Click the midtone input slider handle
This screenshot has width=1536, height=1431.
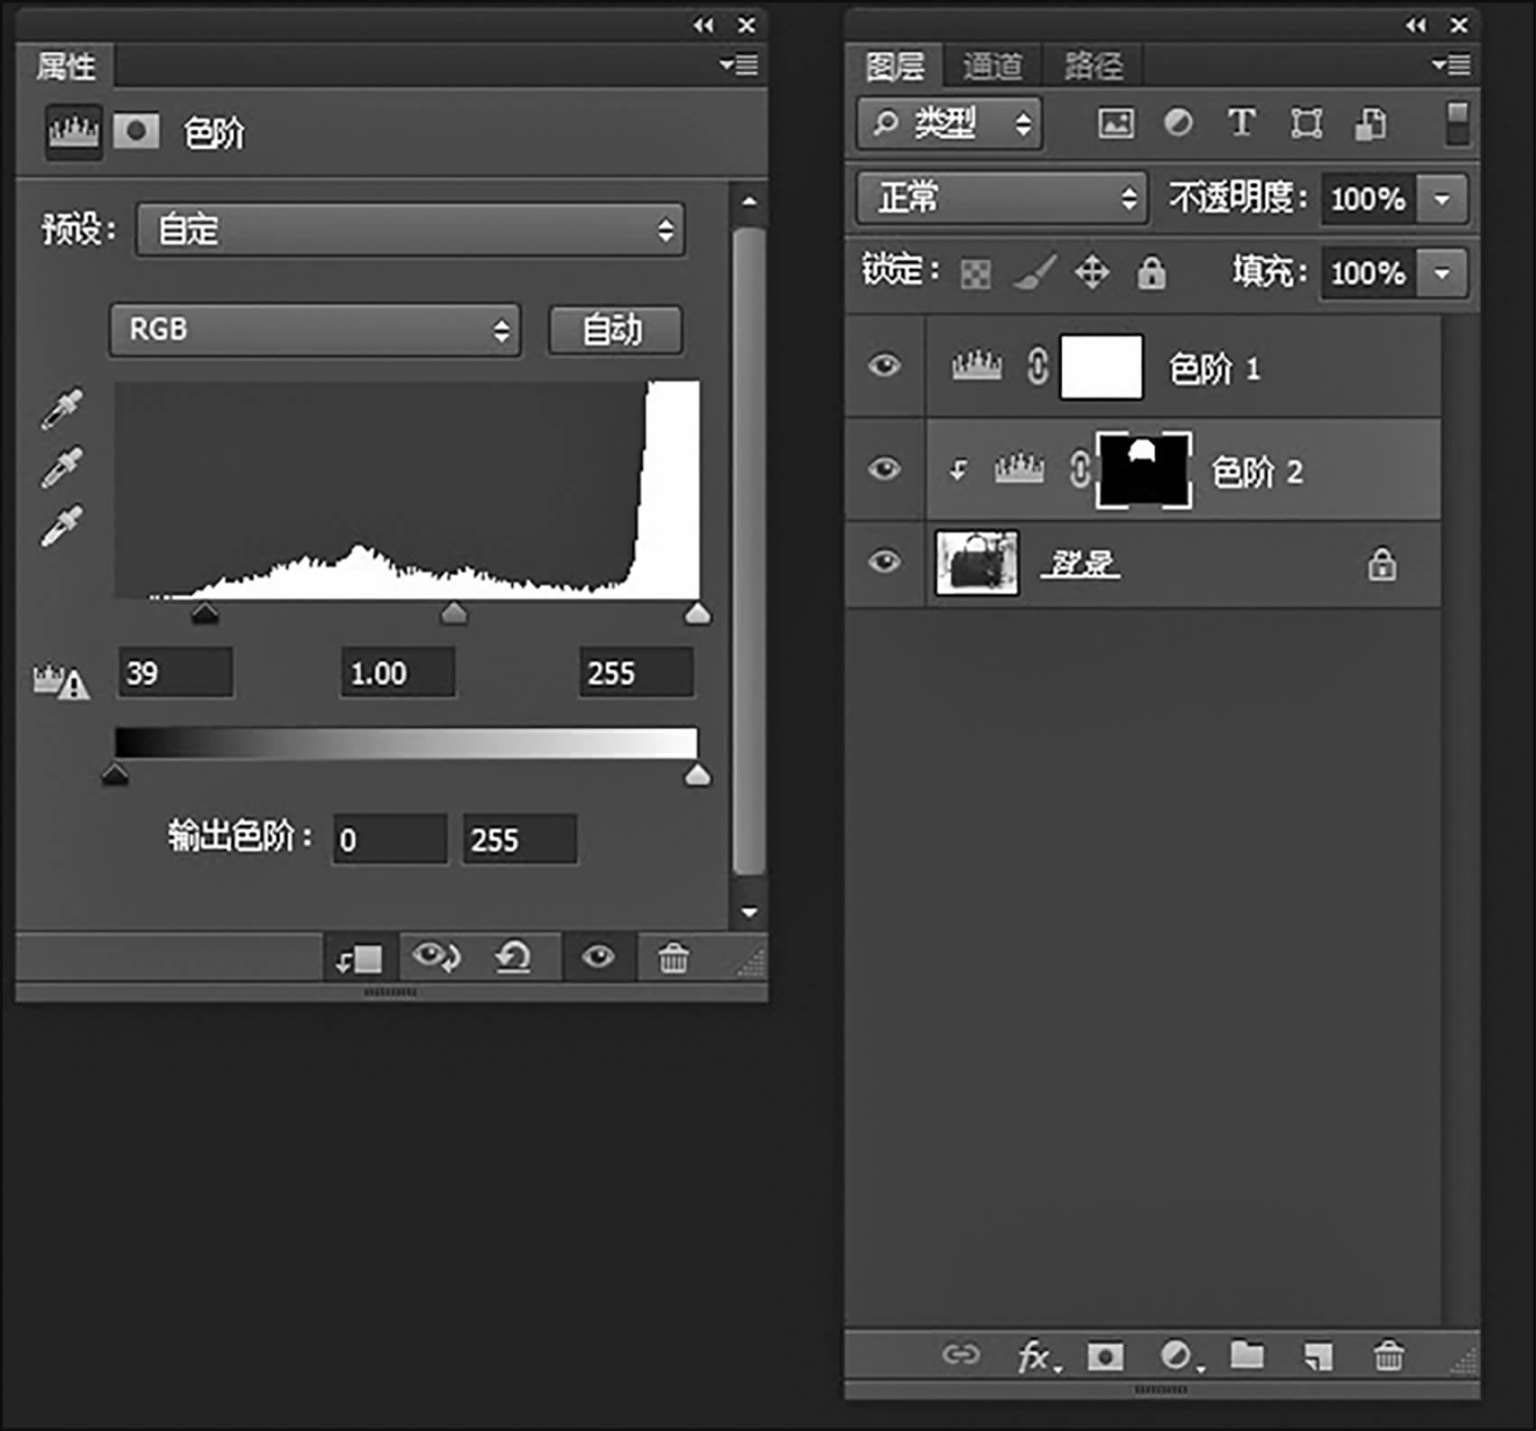pos(454,612)
